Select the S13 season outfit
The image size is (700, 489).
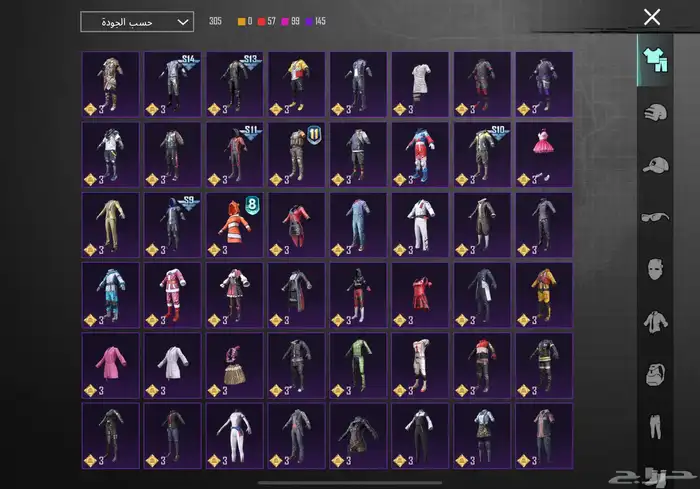coord(234,84)
